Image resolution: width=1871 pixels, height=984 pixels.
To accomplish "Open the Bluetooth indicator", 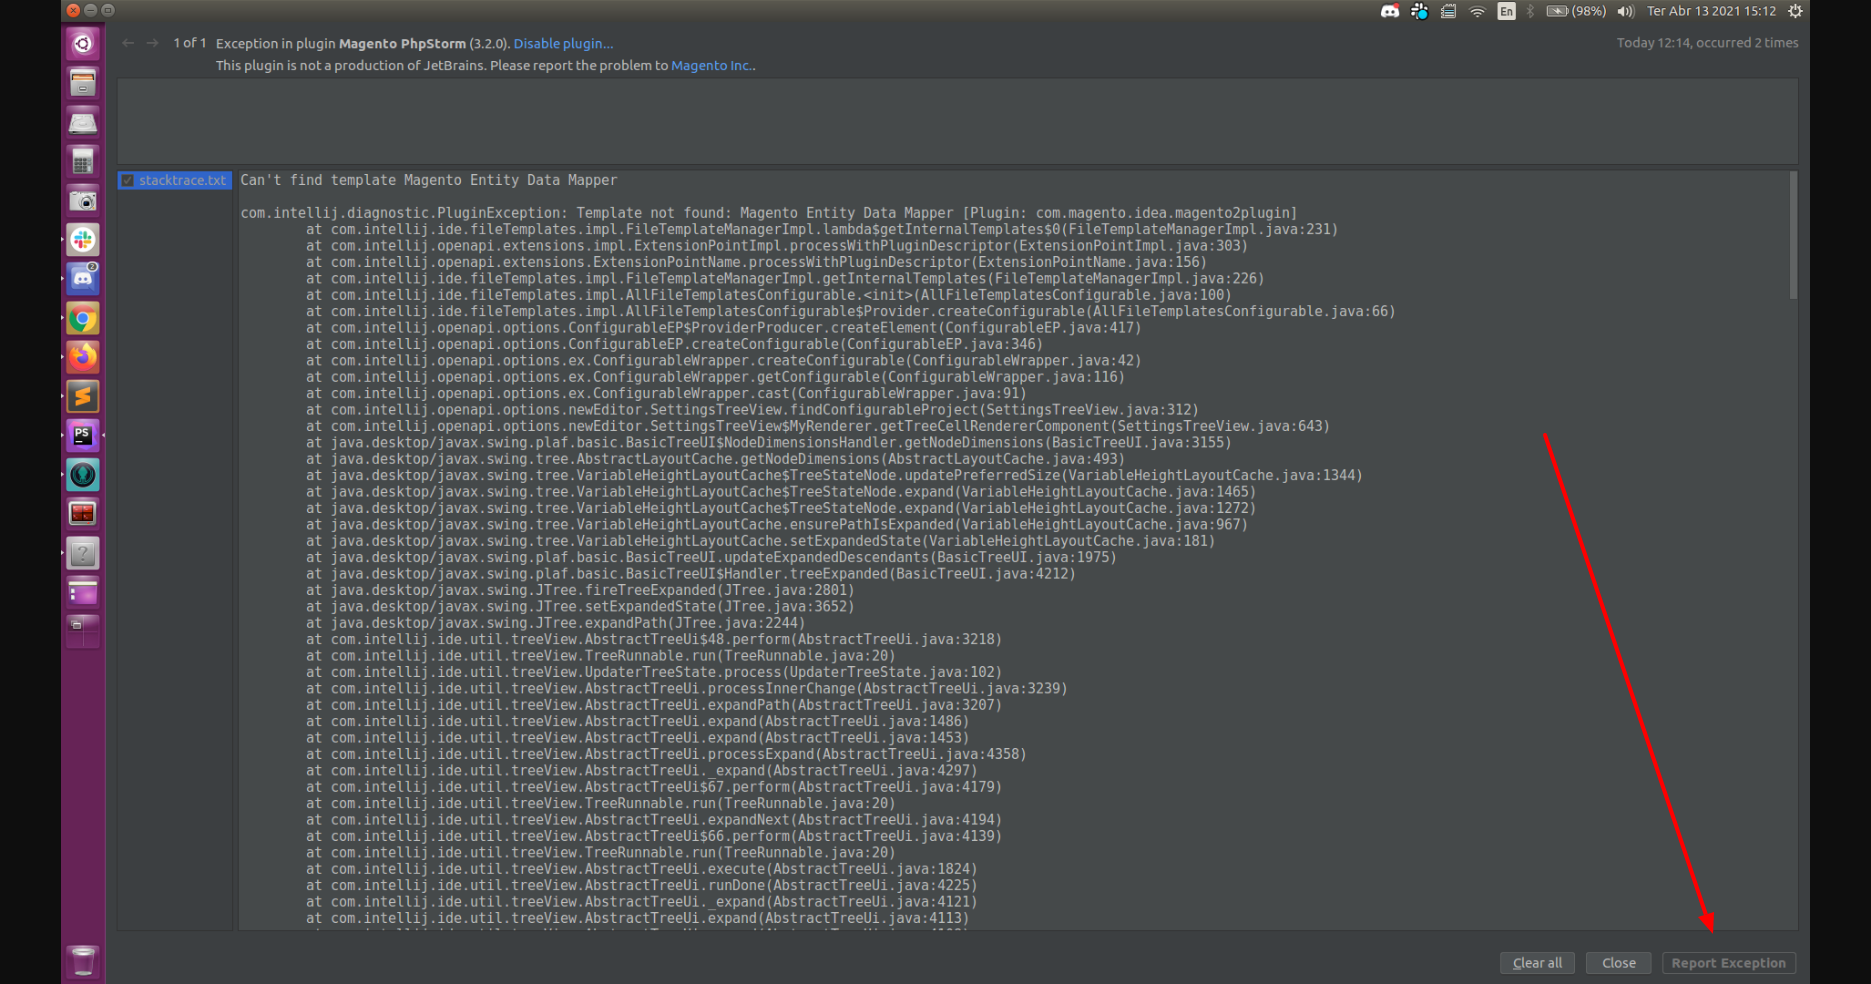I will (x=1530, y=11).
